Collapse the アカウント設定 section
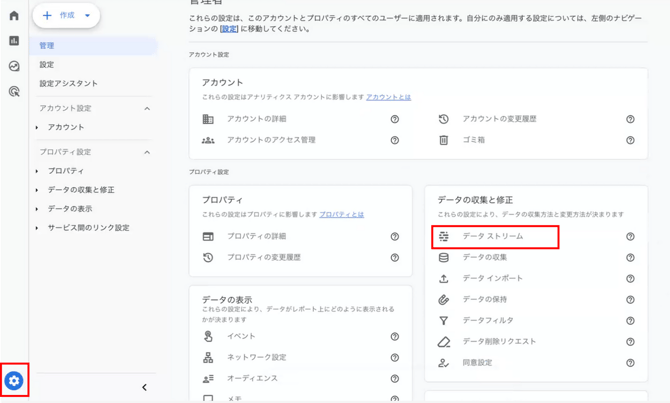The width and height of the screenshot is (670, 403). point(147,108)
